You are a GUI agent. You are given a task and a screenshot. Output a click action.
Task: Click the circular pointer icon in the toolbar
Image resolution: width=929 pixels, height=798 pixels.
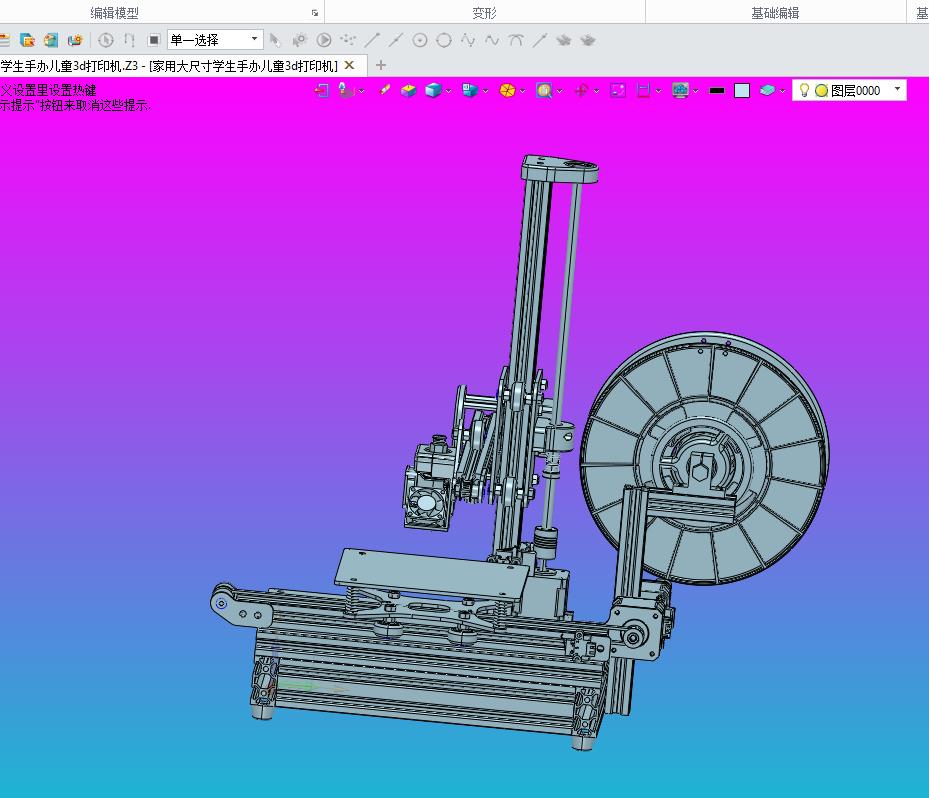[x=105, y=40]
